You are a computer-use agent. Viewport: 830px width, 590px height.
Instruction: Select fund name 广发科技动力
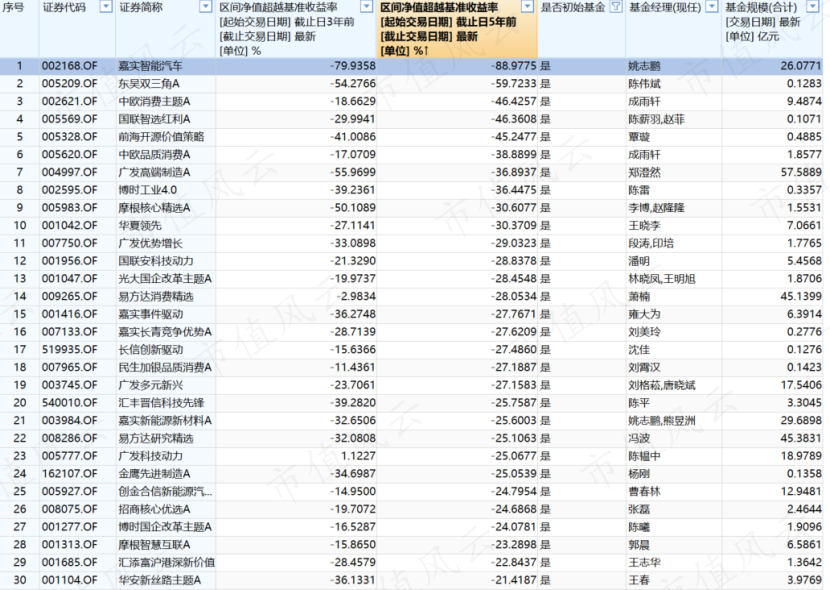click(x=150, y=456)
